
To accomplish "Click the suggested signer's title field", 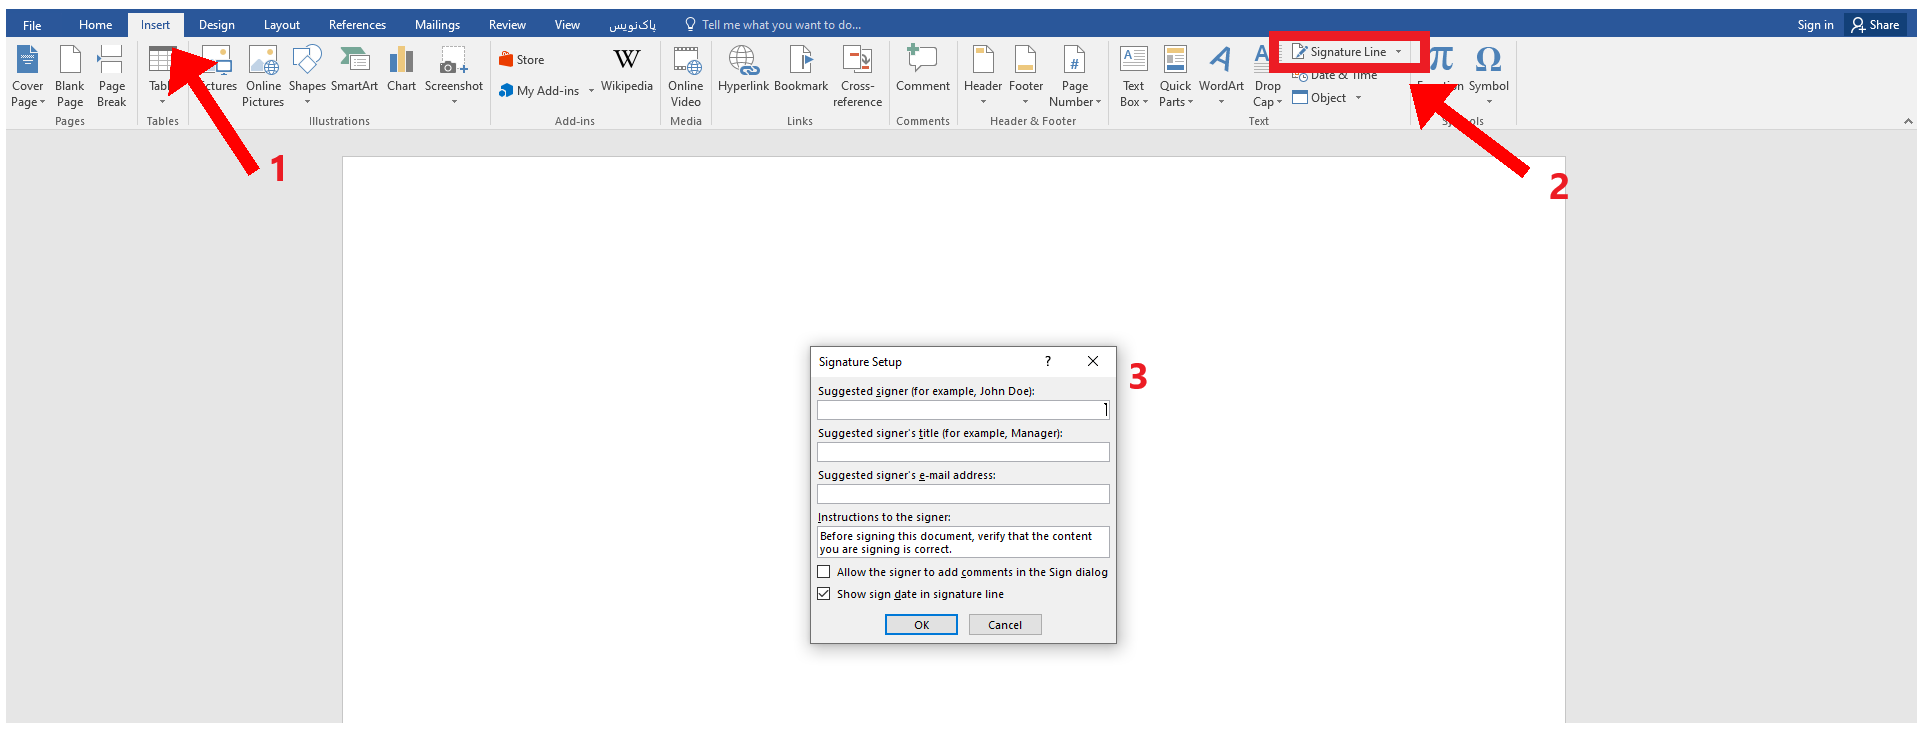I will pos(963,452).
